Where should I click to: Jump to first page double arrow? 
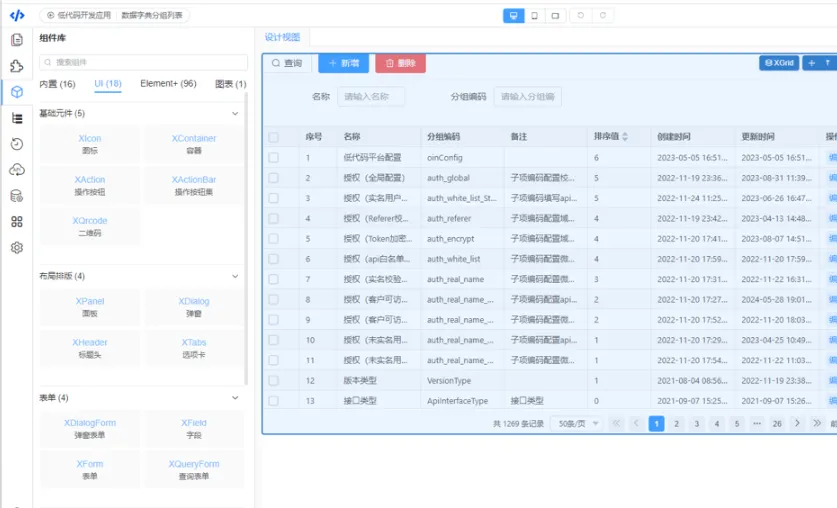616,423
